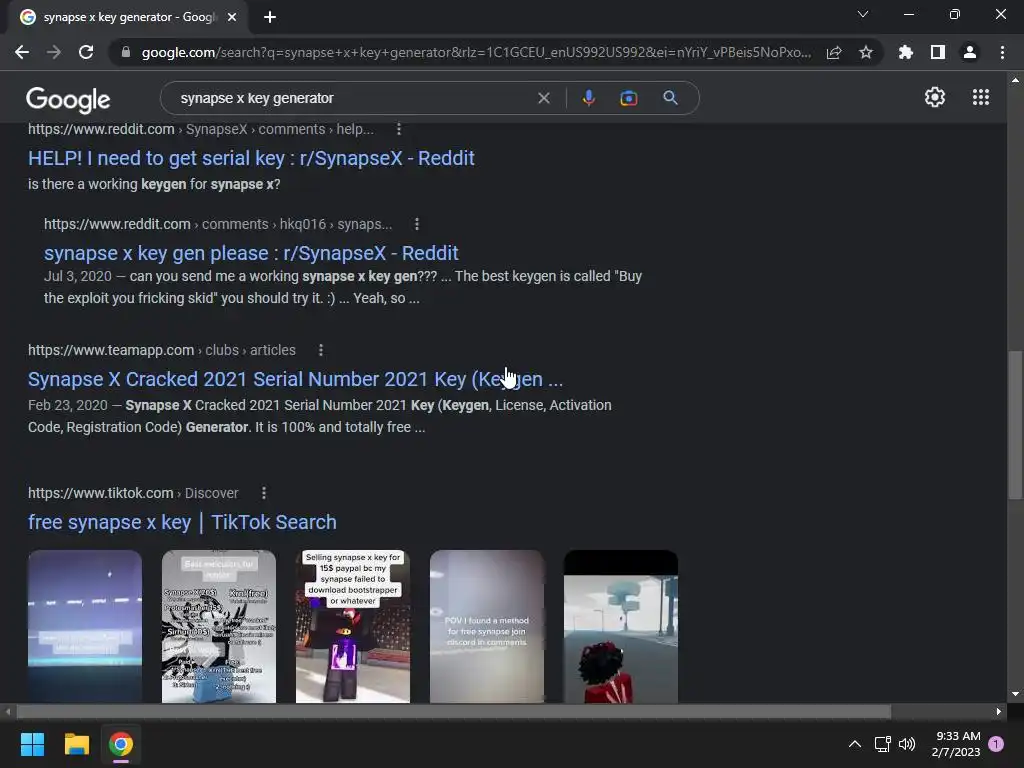The image size is (1024, 768).
Task: Click the Chrome address bar URL
Action: [476, 52]
